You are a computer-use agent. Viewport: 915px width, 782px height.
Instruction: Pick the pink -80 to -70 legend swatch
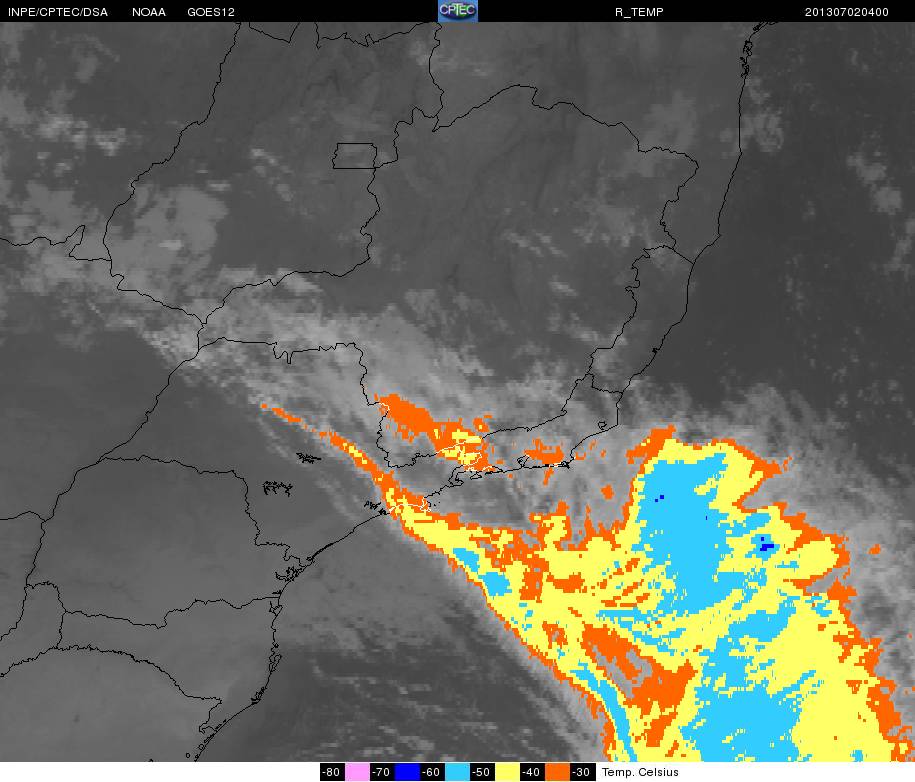(x=357, y=772)
